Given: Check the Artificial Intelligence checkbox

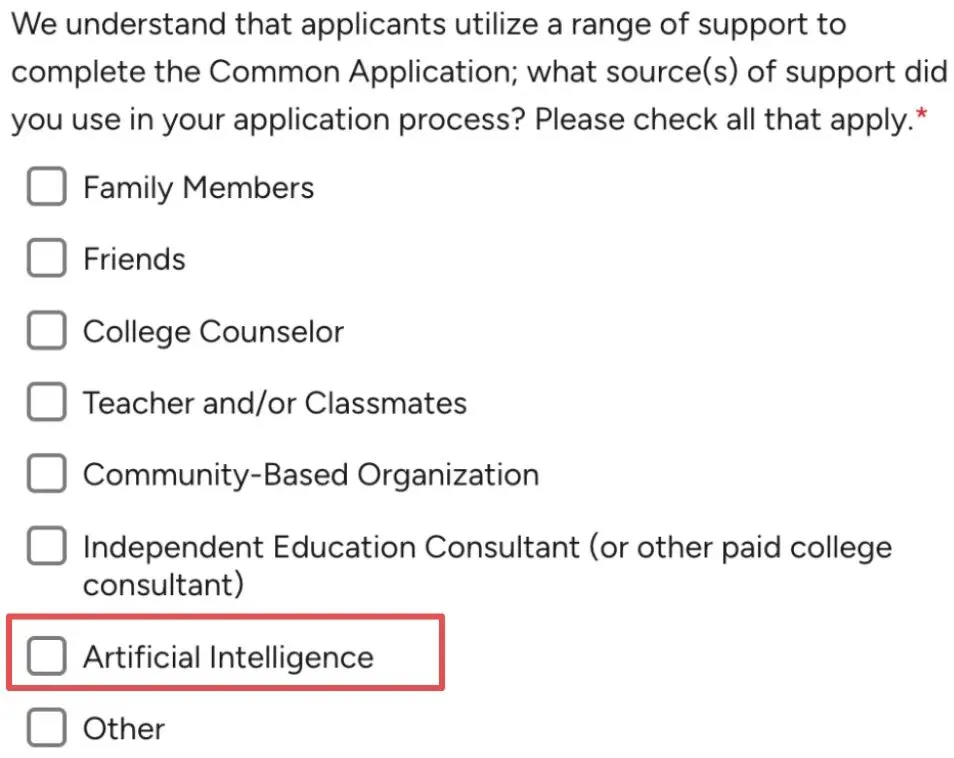Looking at the screenshot, I should [x=47, y=656].
